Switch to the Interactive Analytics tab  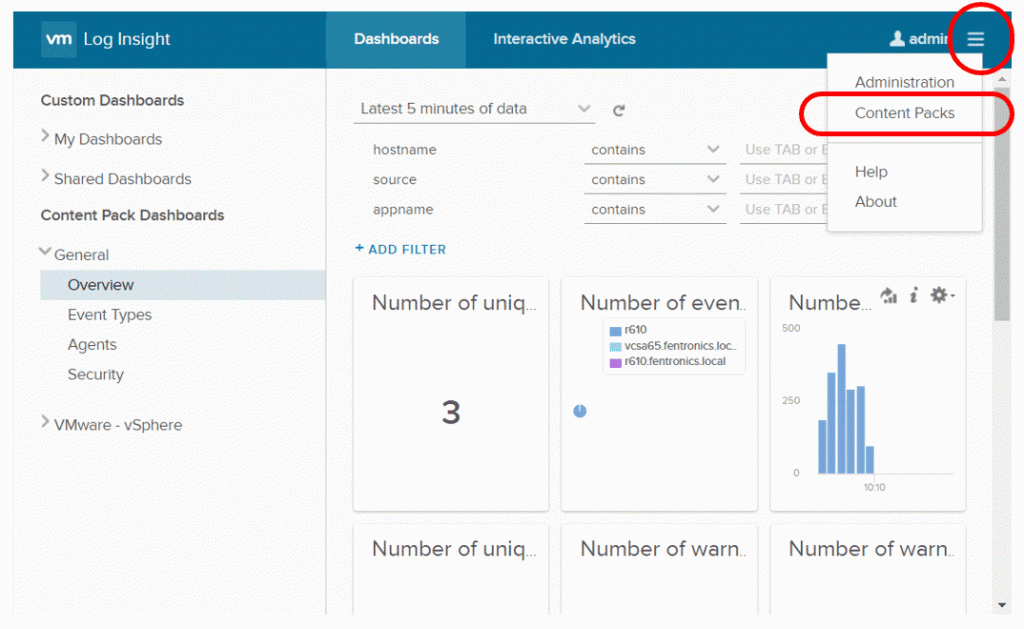(x=564, y=39)
